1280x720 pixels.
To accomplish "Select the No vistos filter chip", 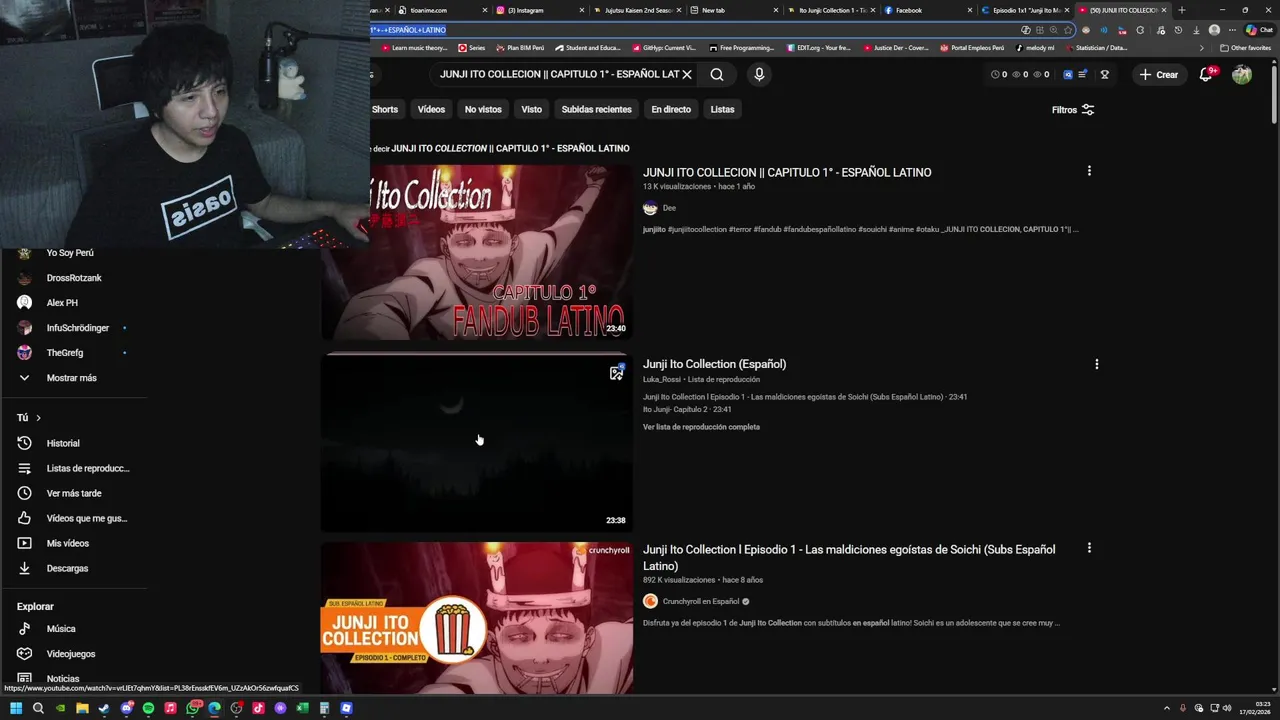I will tap(483, 109).
